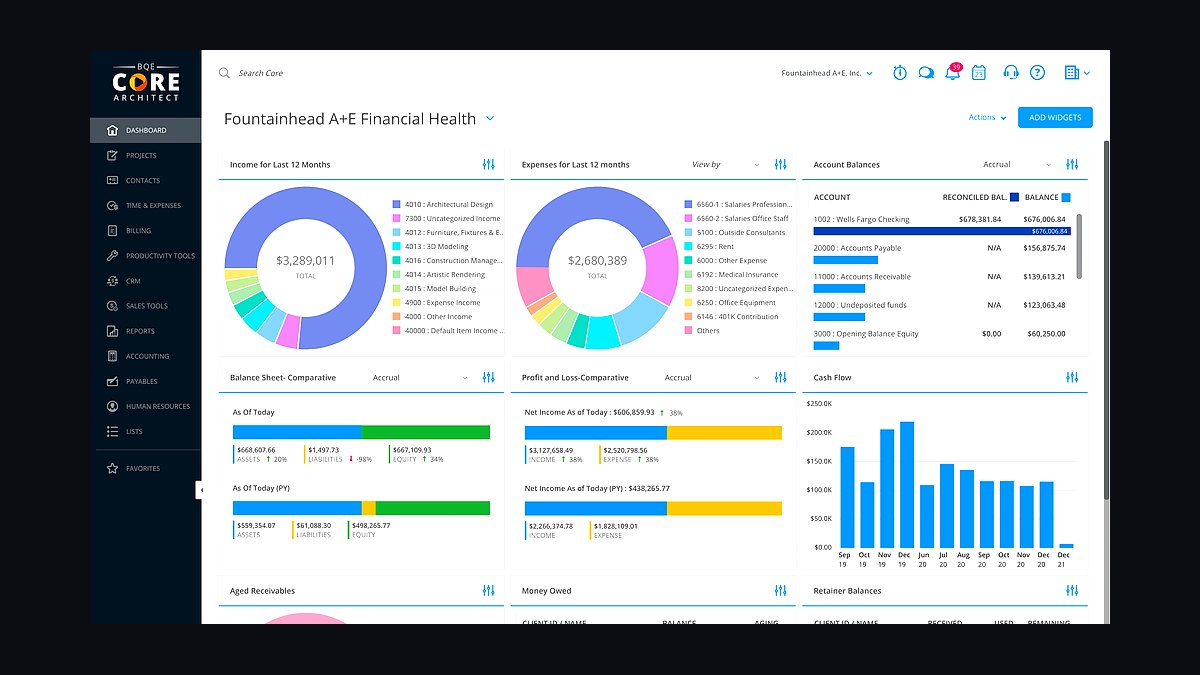This screenshot has height=675, width=1200.
Task: Open Accrual dropdown in Profit and Loss-Comparative widget
Action: [x=712, y=377]
